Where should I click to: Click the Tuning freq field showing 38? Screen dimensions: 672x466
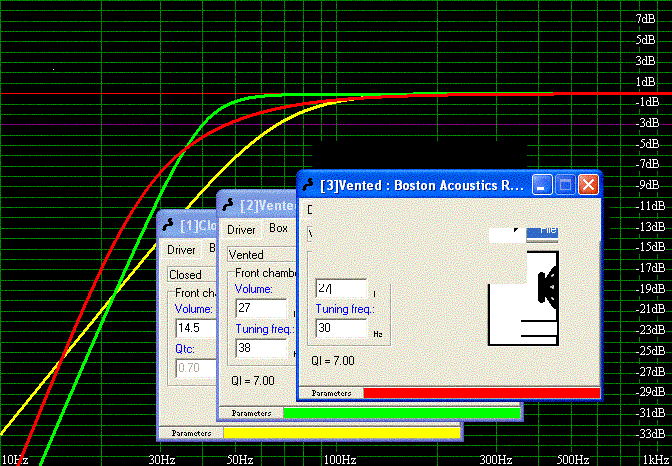tap(261, 348)
